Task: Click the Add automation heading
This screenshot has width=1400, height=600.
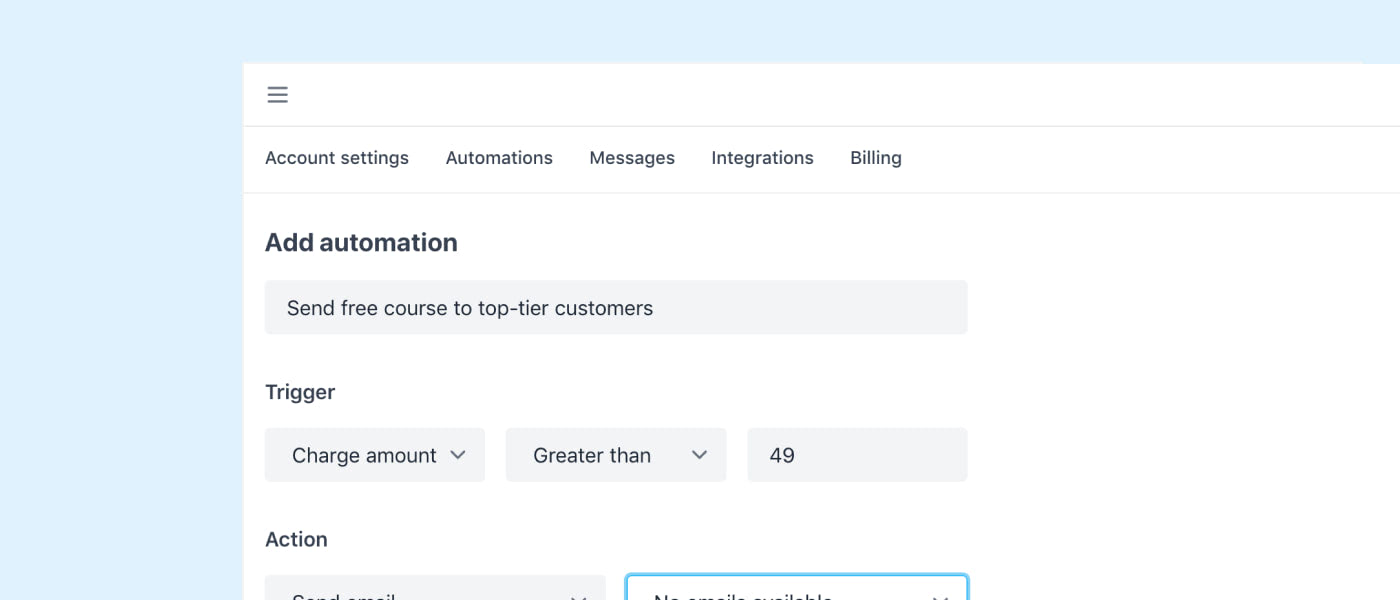Action: tap(361, 243)
